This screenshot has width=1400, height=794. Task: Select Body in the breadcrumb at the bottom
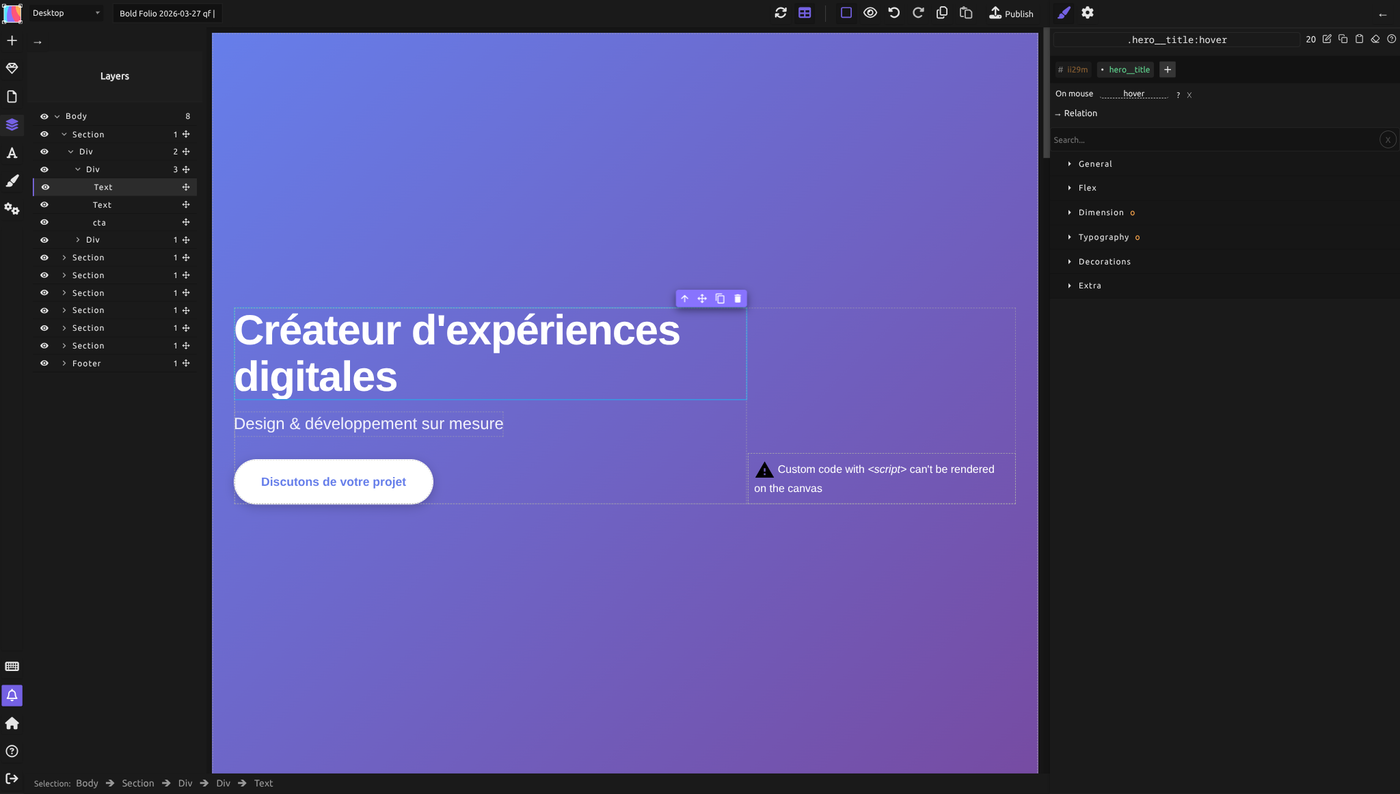tap(87, 783)
